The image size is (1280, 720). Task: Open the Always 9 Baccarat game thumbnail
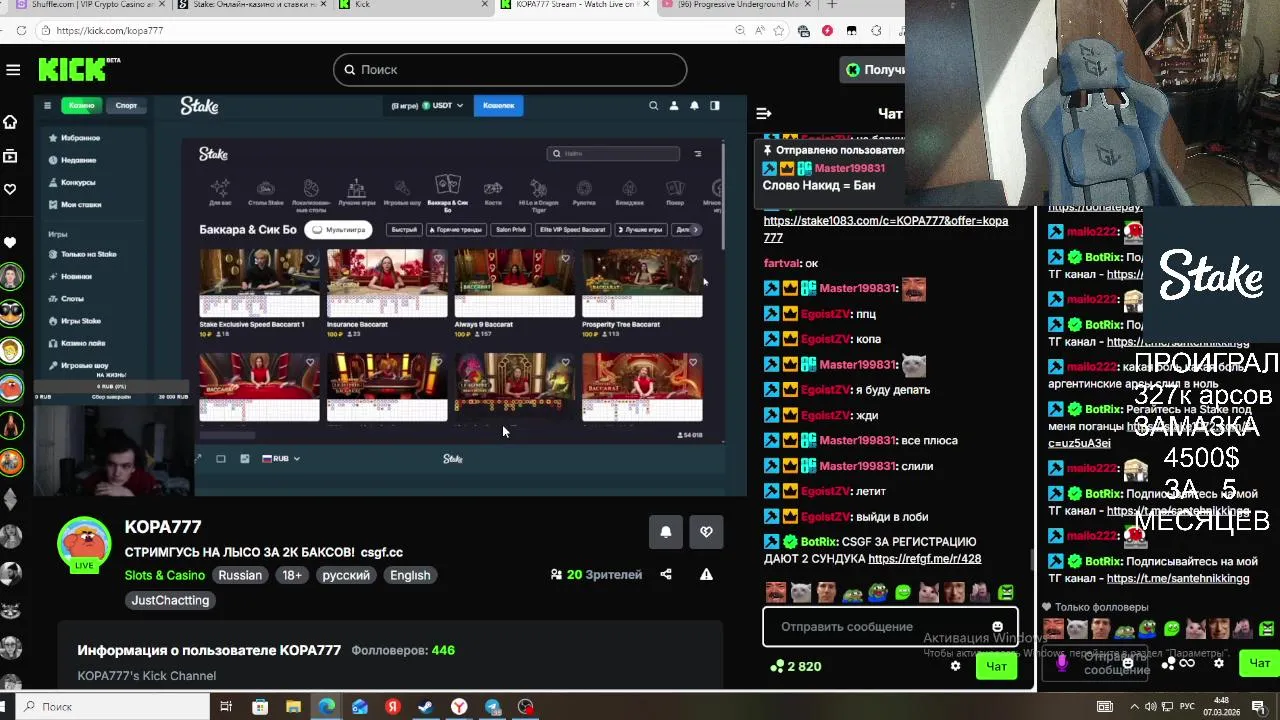(515, 283)
